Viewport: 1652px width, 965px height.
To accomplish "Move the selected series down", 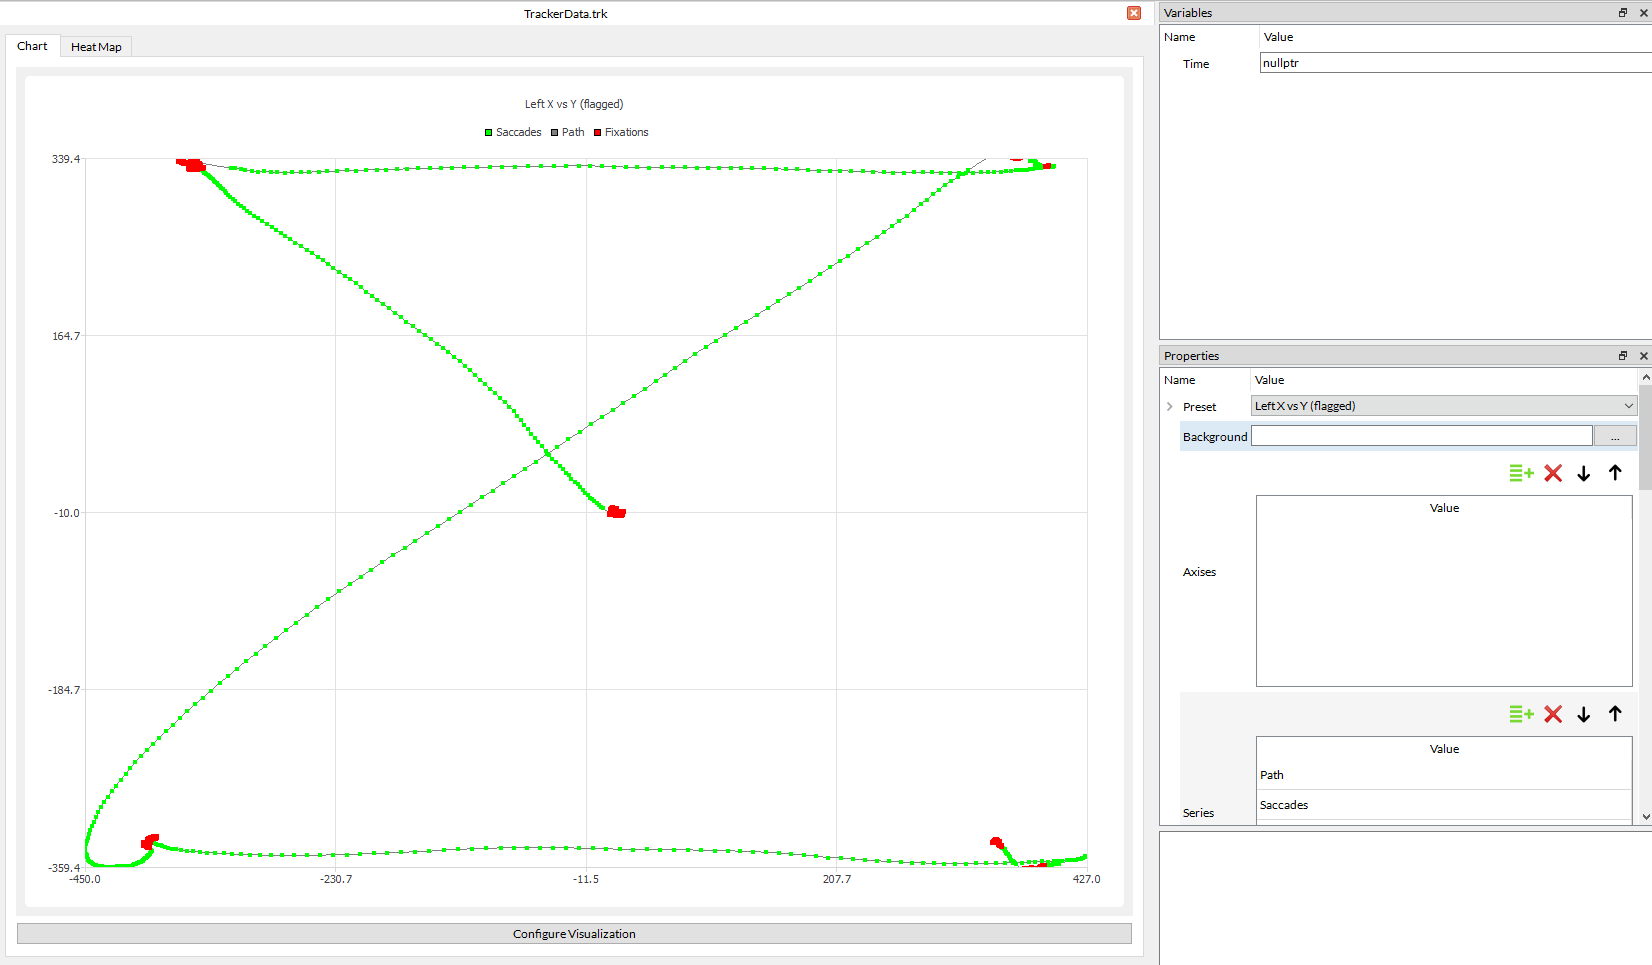I will pos(1584,714).
